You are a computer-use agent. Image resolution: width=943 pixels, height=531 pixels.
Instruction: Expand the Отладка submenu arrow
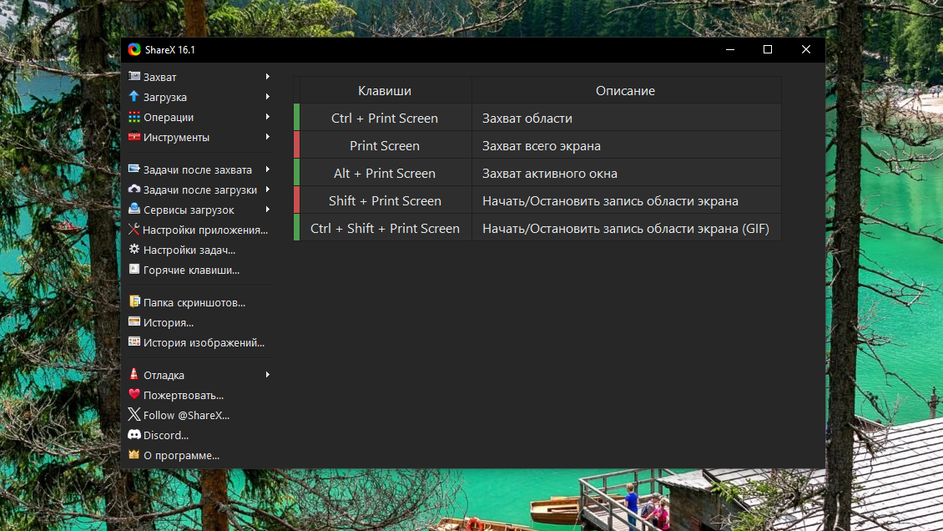(x=268, y=375)
